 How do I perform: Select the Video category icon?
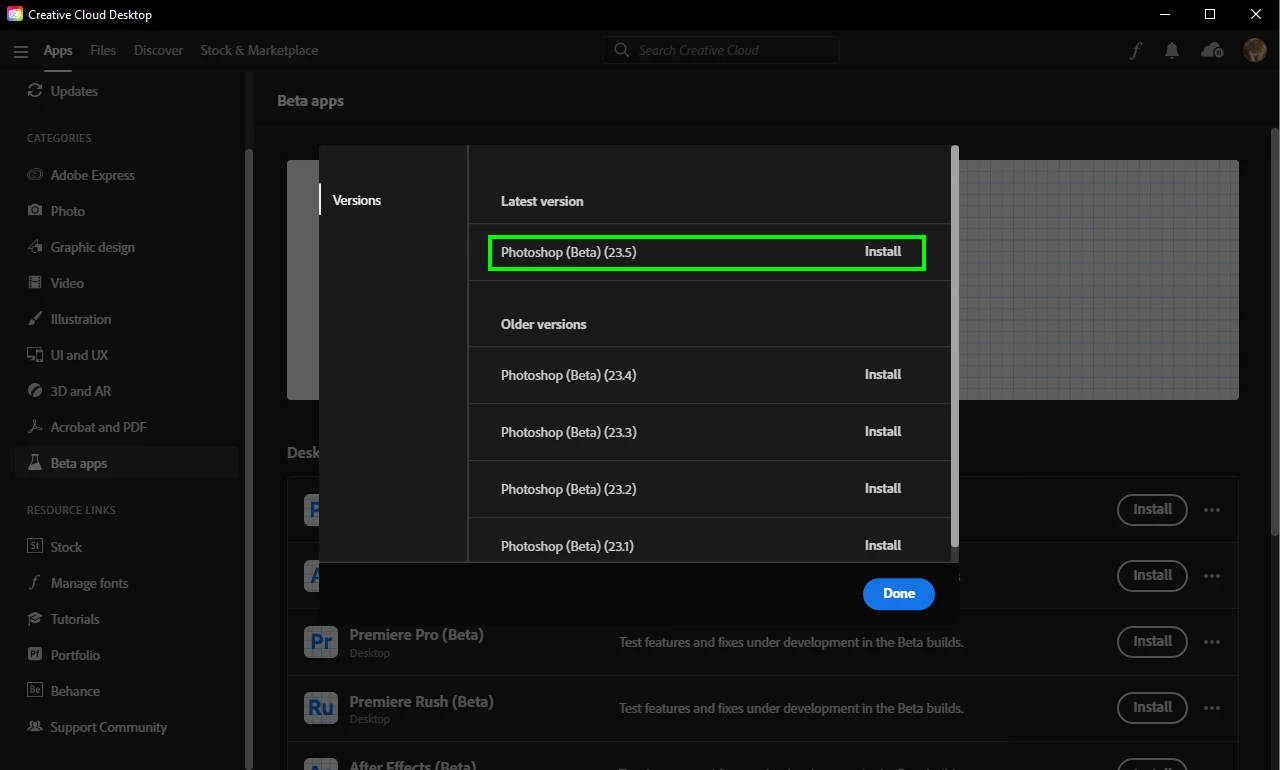coord(35,283)
